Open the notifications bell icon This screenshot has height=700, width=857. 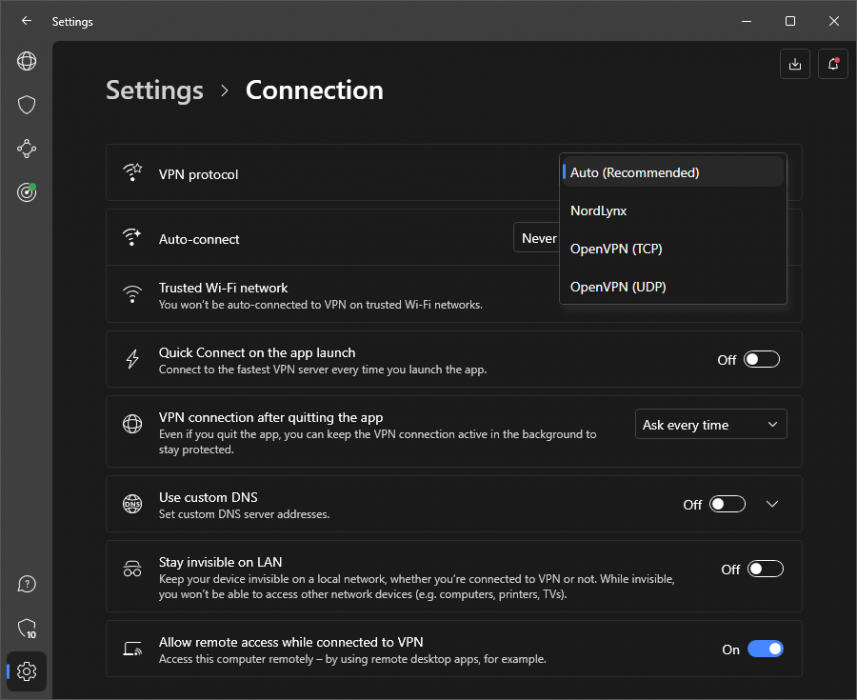click(832, 64)
